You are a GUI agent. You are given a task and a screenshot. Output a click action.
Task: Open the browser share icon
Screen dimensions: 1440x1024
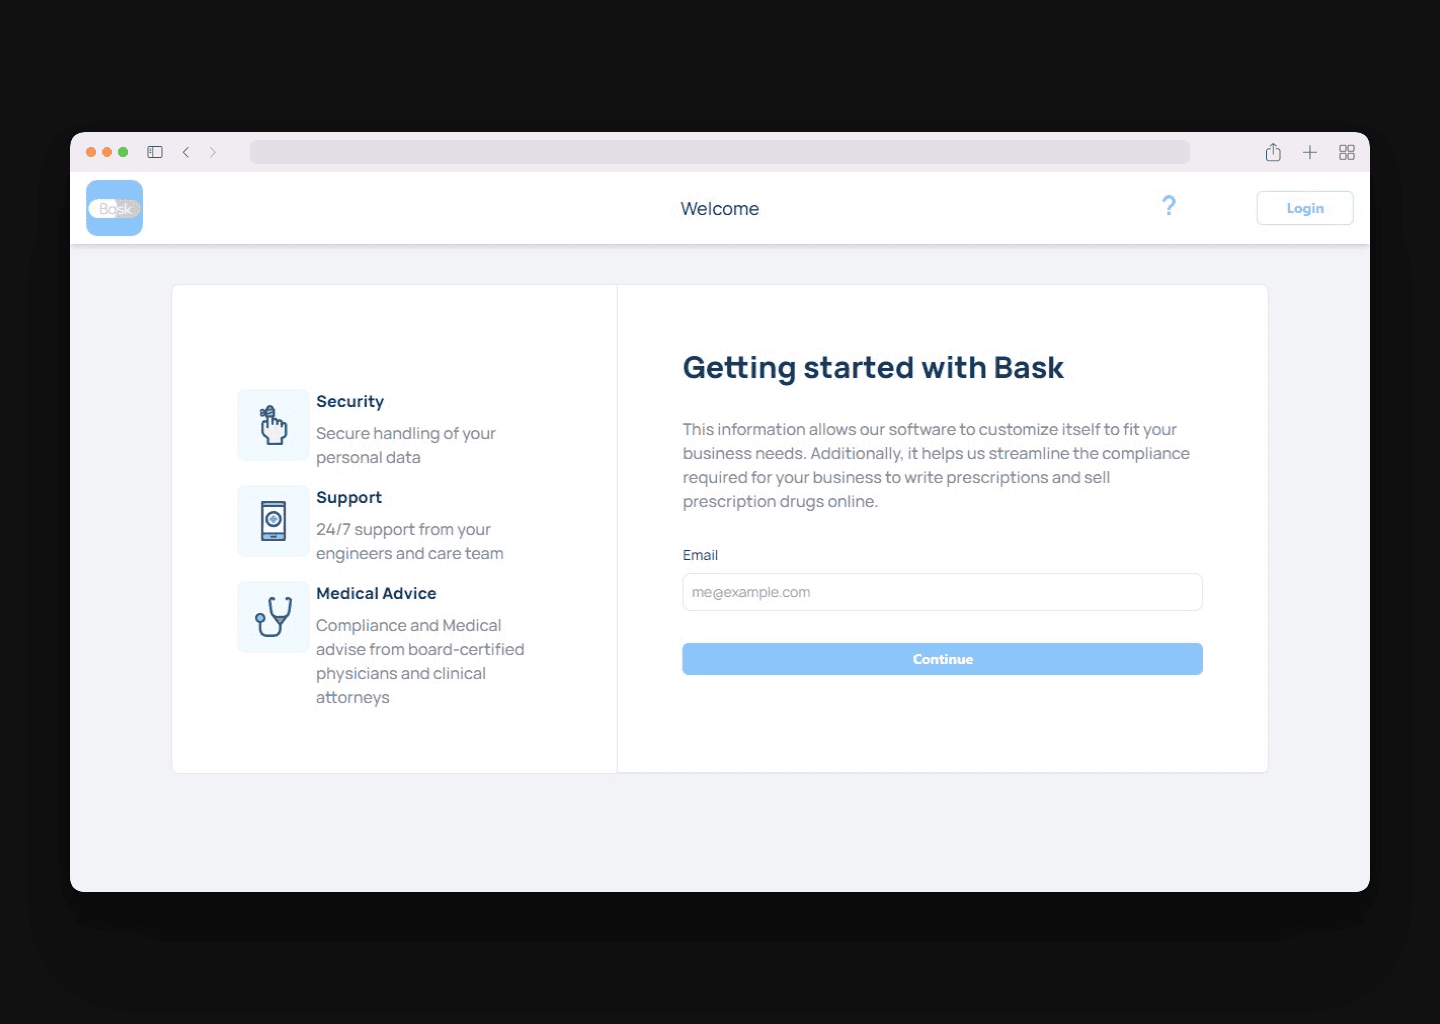(x=1273, y=152)
